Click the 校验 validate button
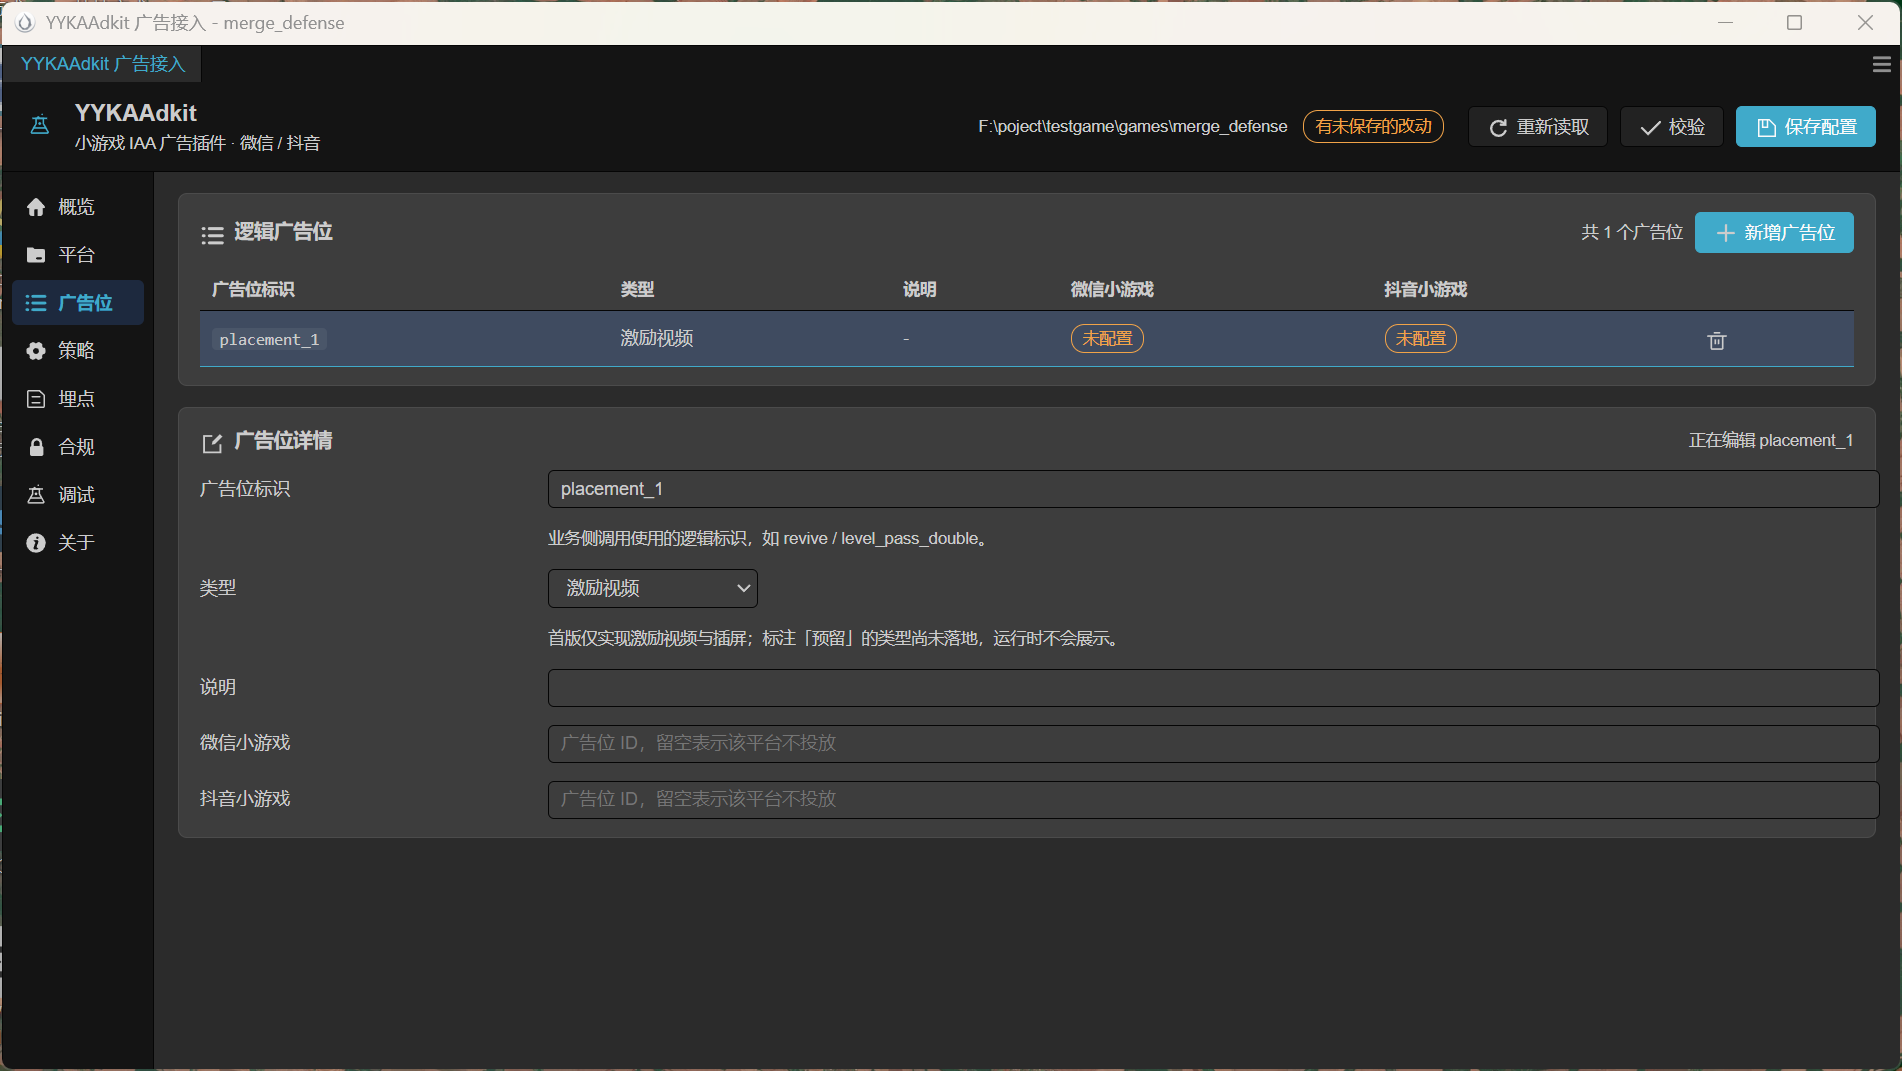The height and width of the screenshot is (1071, 1902). point(1672,127)
